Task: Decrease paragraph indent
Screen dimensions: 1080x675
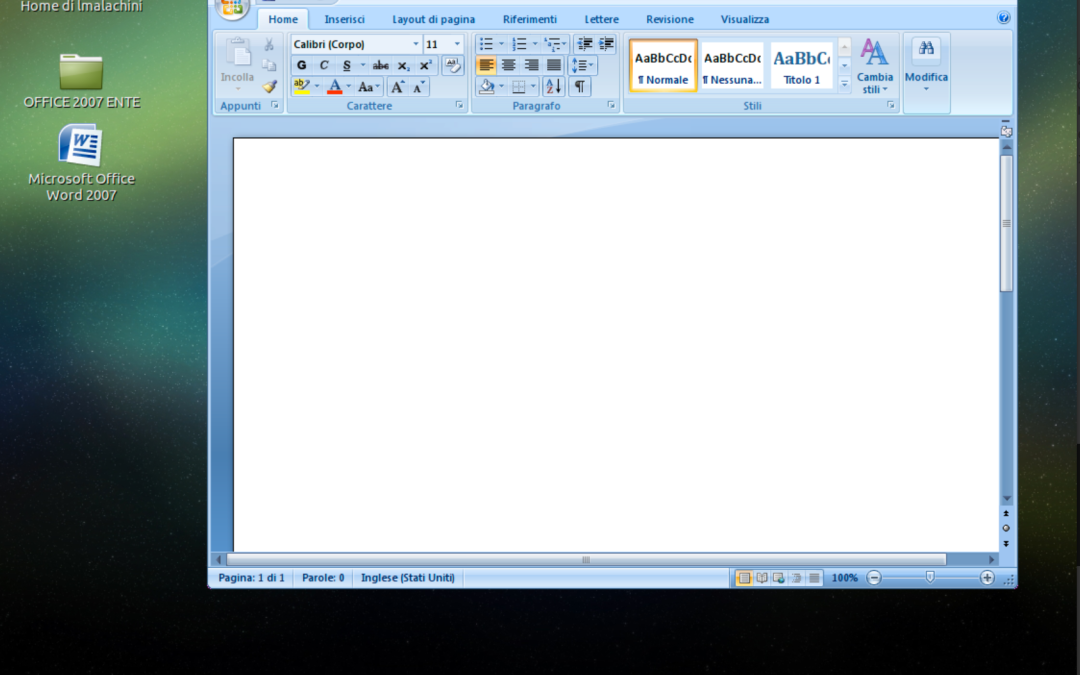Action: pos(584,44)
